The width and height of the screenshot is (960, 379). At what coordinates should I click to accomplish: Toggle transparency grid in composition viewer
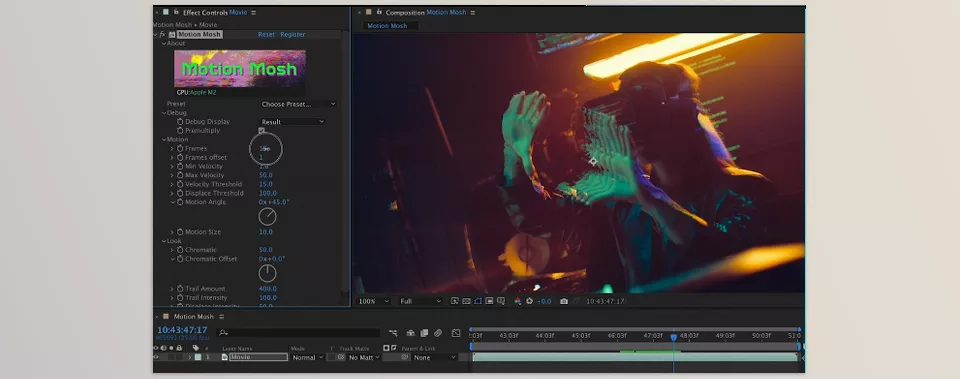[467, 301]
